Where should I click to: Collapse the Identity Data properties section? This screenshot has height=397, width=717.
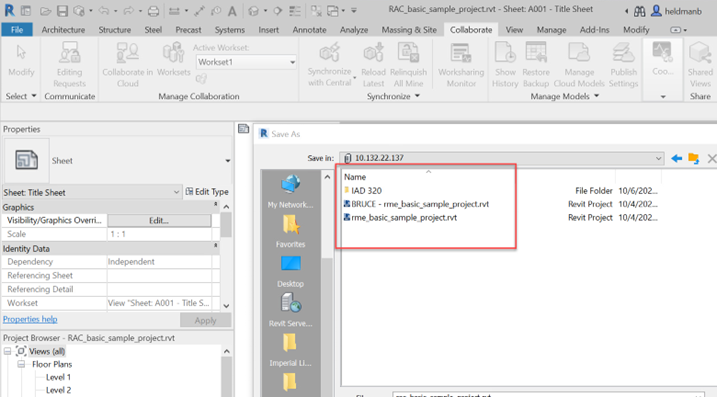(x=215, y=246)
